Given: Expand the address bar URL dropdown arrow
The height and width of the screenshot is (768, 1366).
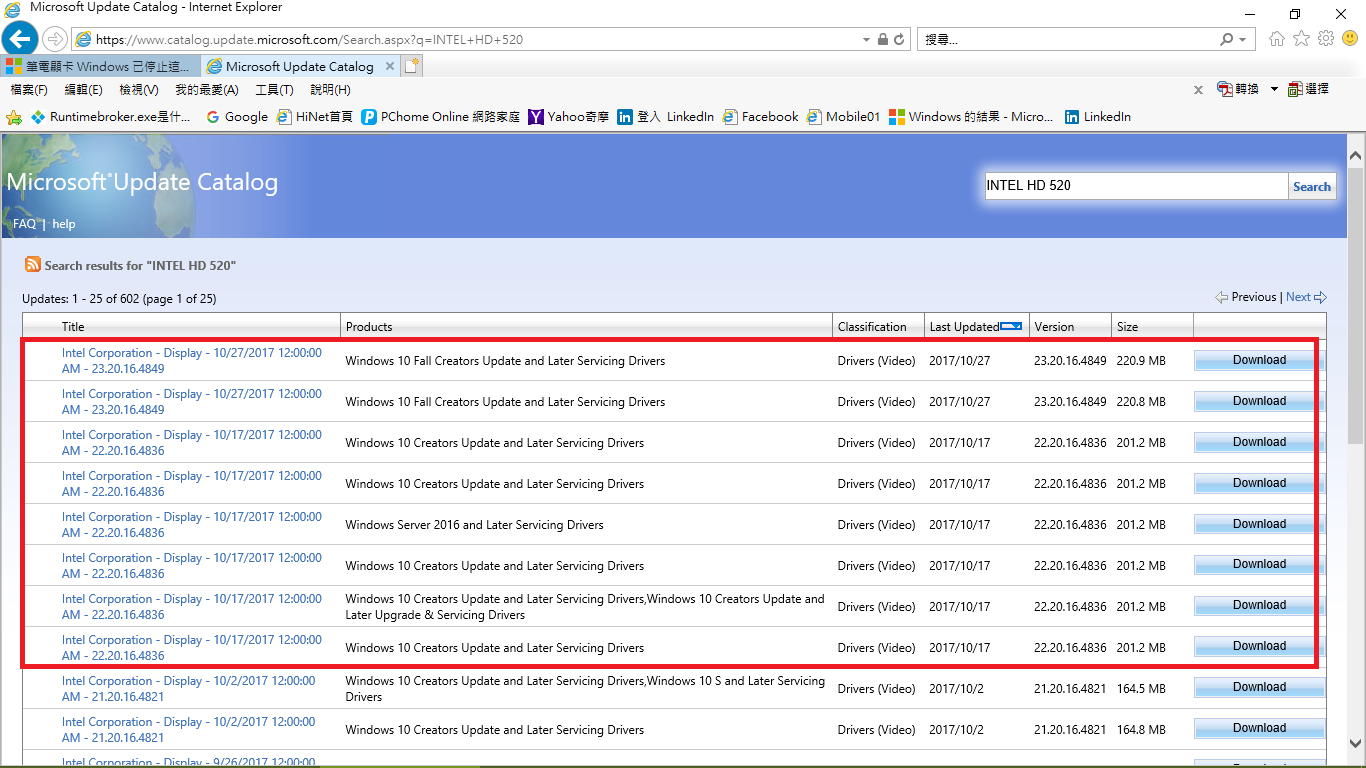Looking at the screenshot, I should (866, 40).
